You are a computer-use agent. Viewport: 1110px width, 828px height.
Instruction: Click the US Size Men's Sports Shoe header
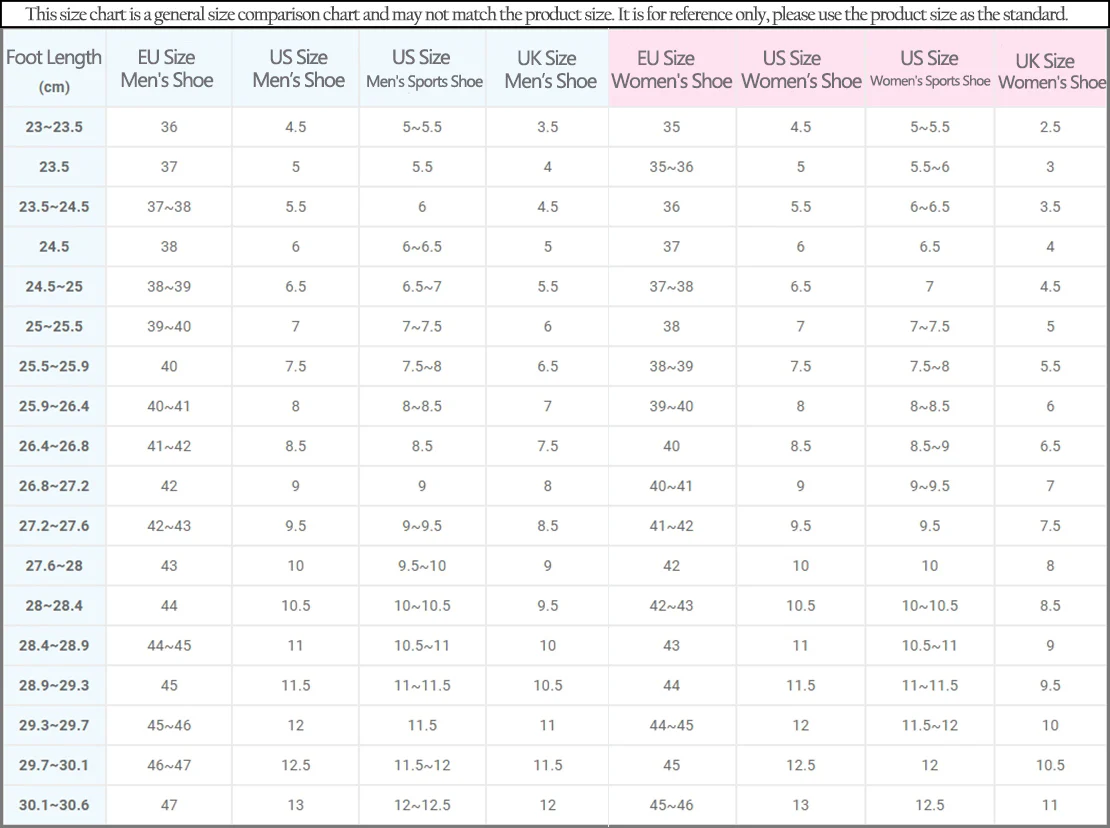click(423, 69)
